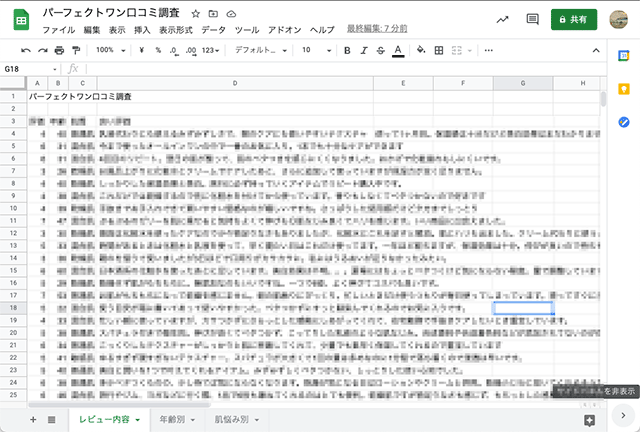Open the 編集 menu
Viewport: 640px width, 432px height.
pyautogui.click(x=92, y=30)
